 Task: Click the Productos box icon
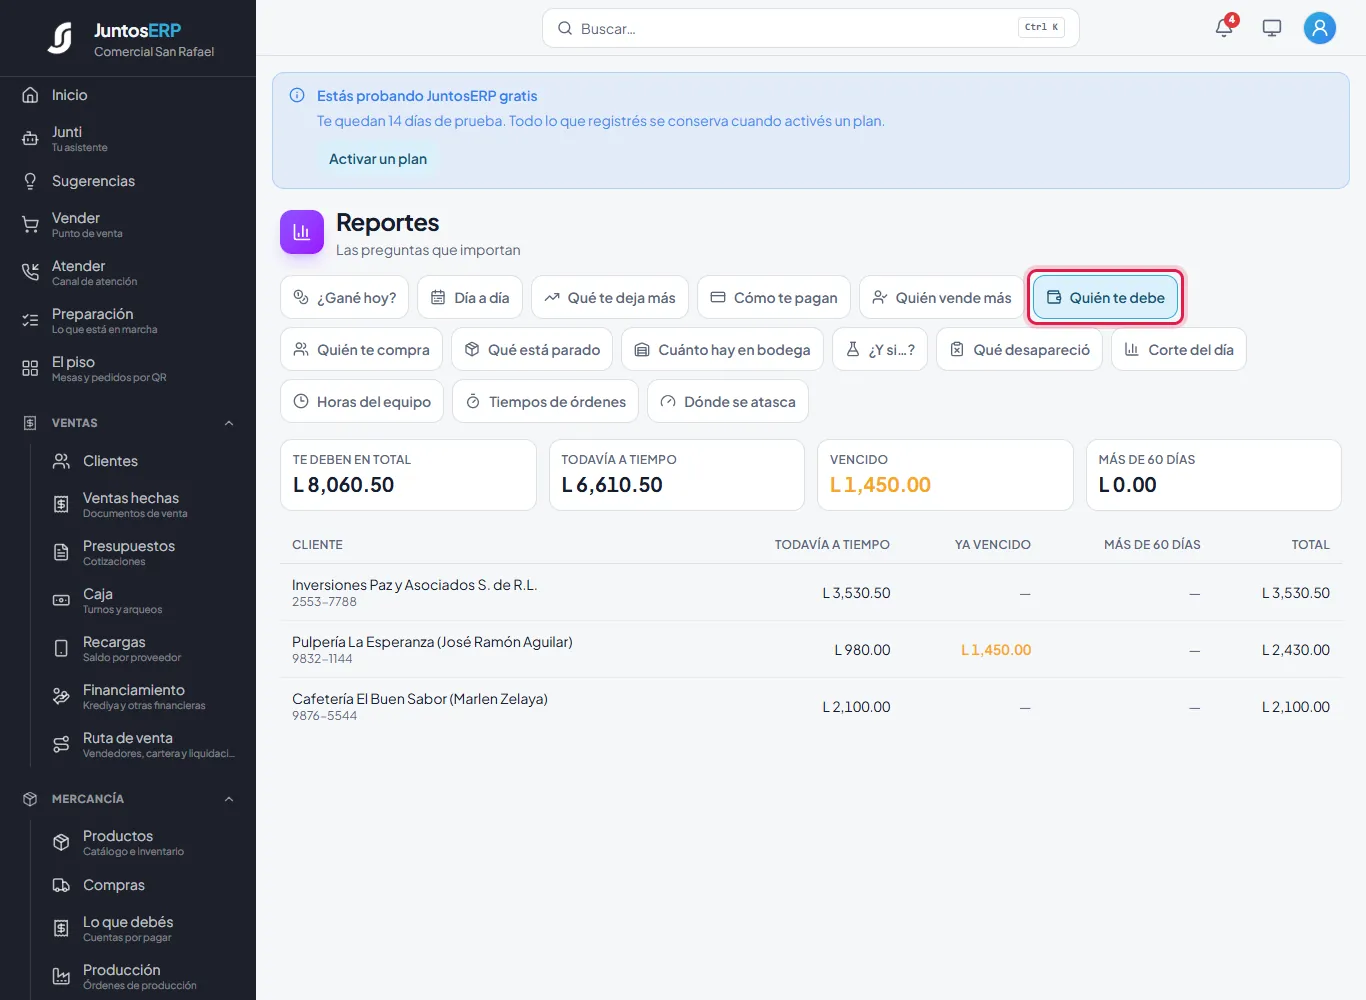click(x=61, y=843)
